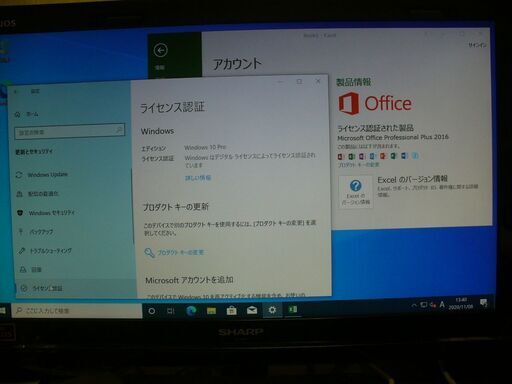Open トラブルシューティング in the settings sidebar

(x=45, y=251)
